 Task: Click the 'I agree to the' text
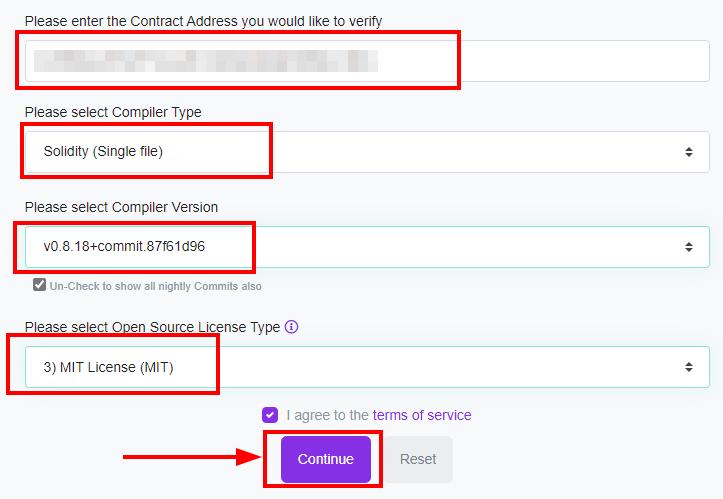[327, 415]
